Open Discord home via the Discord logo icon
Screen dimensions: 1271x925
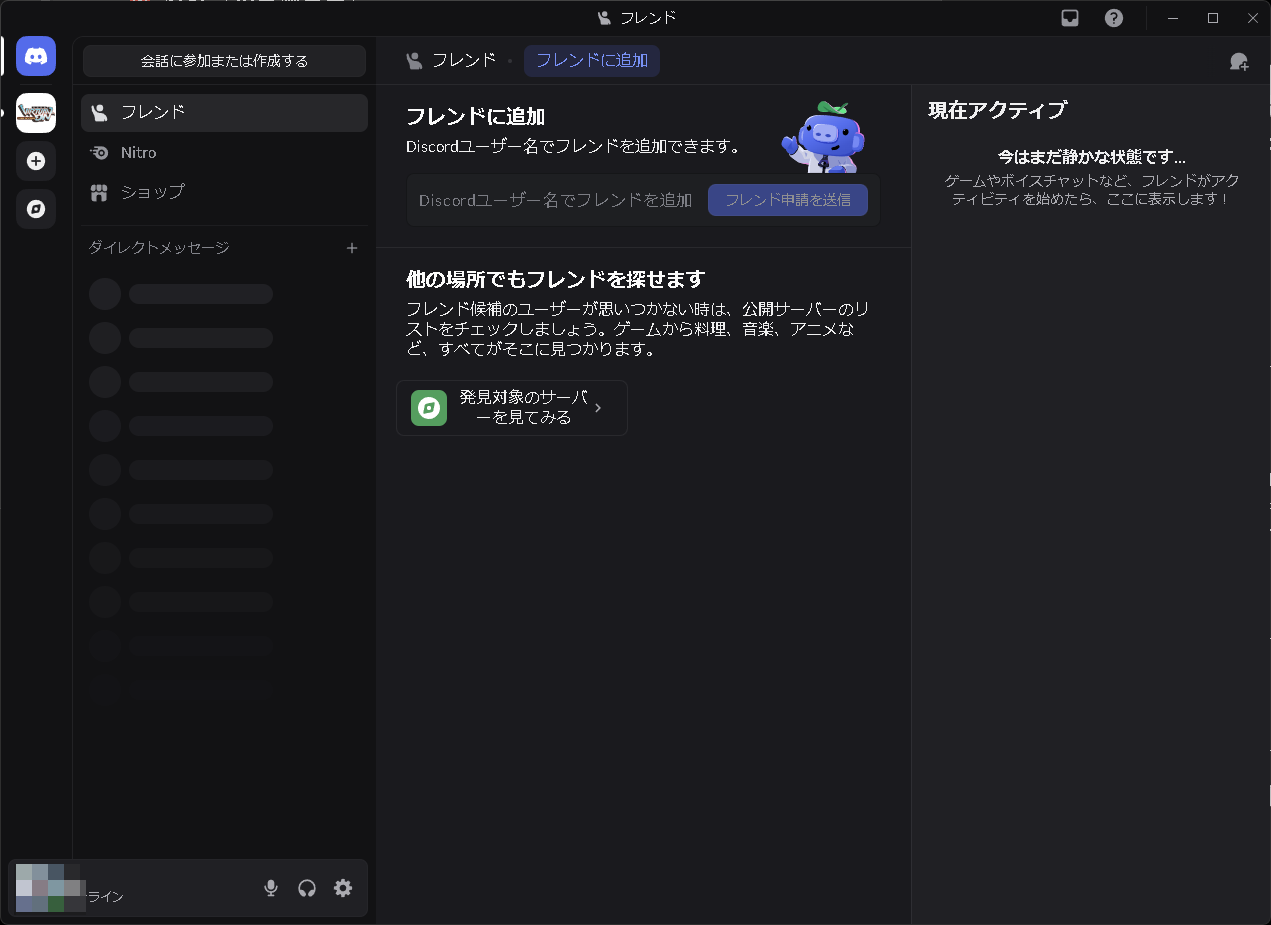click(x=36, y=56)
